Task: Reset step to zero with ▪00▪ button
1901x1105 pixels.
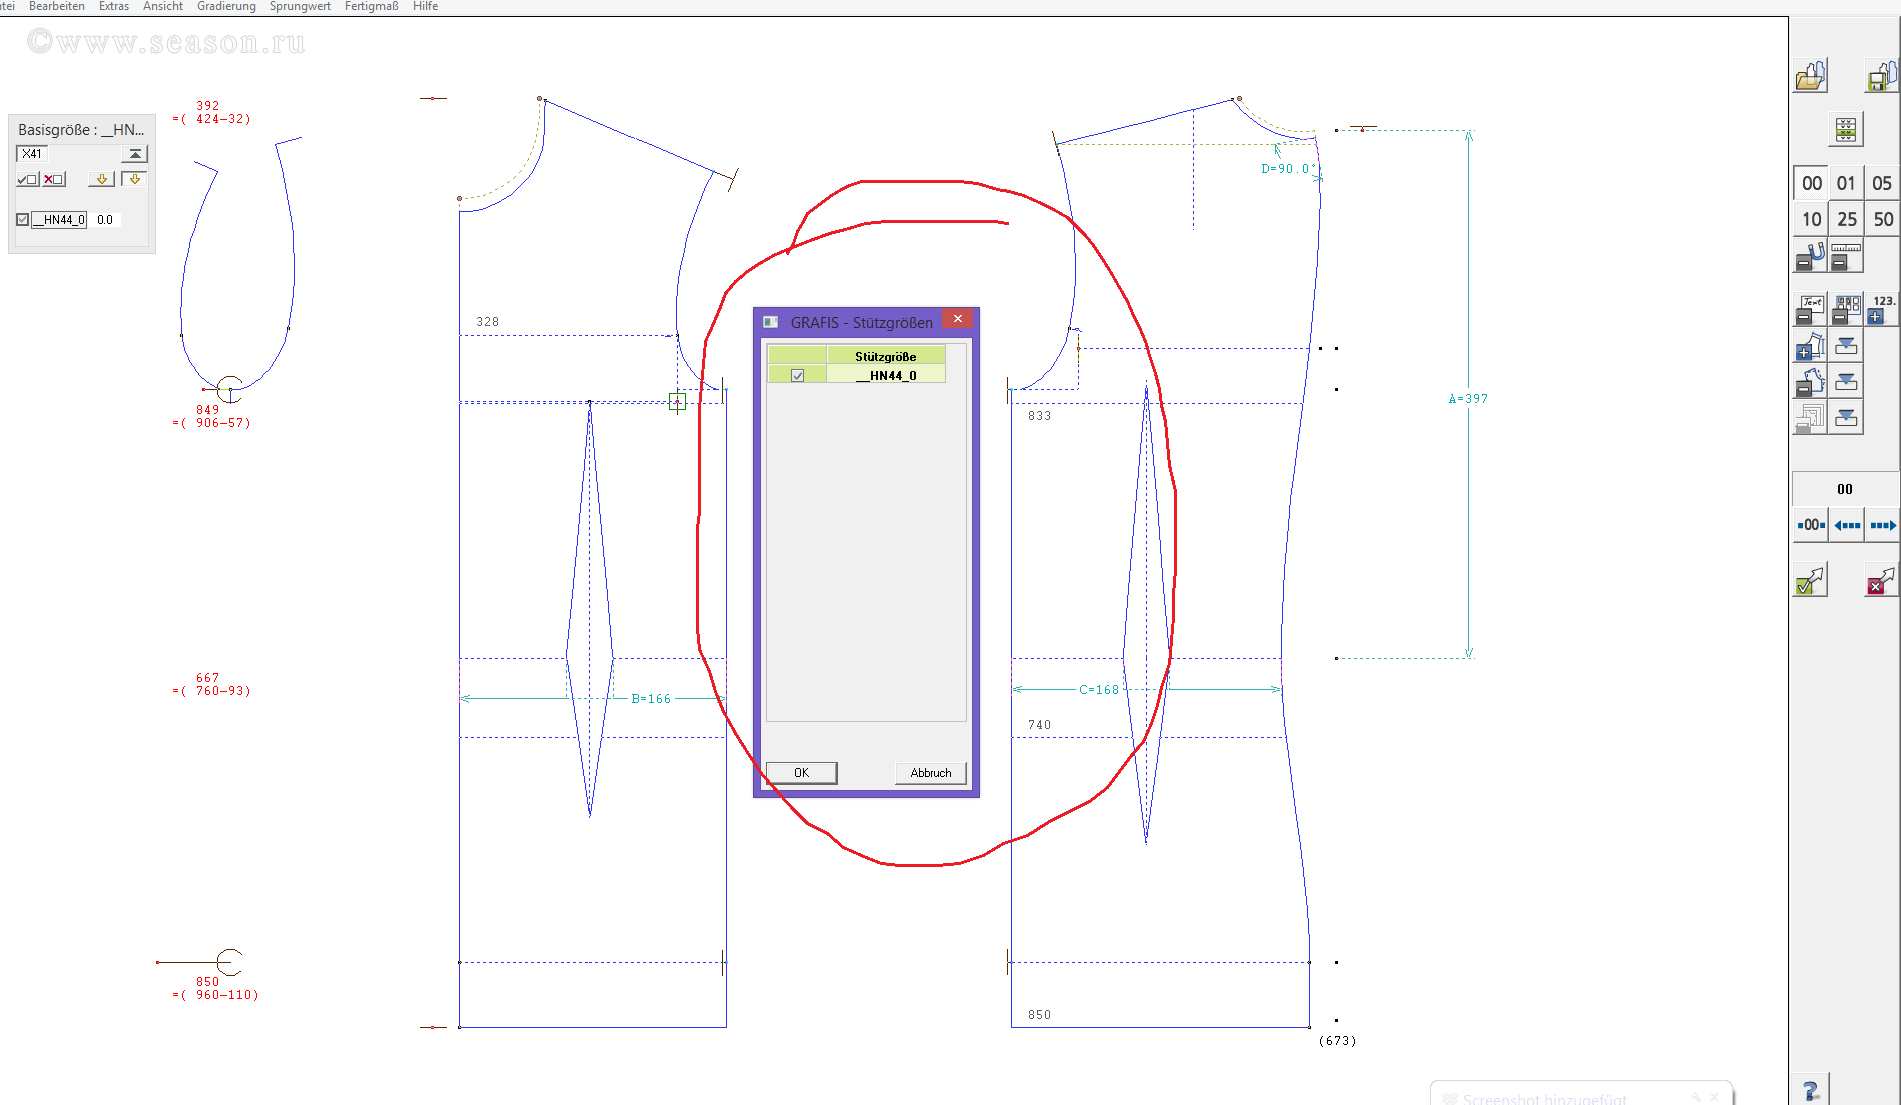Action: pos(1811,525)
